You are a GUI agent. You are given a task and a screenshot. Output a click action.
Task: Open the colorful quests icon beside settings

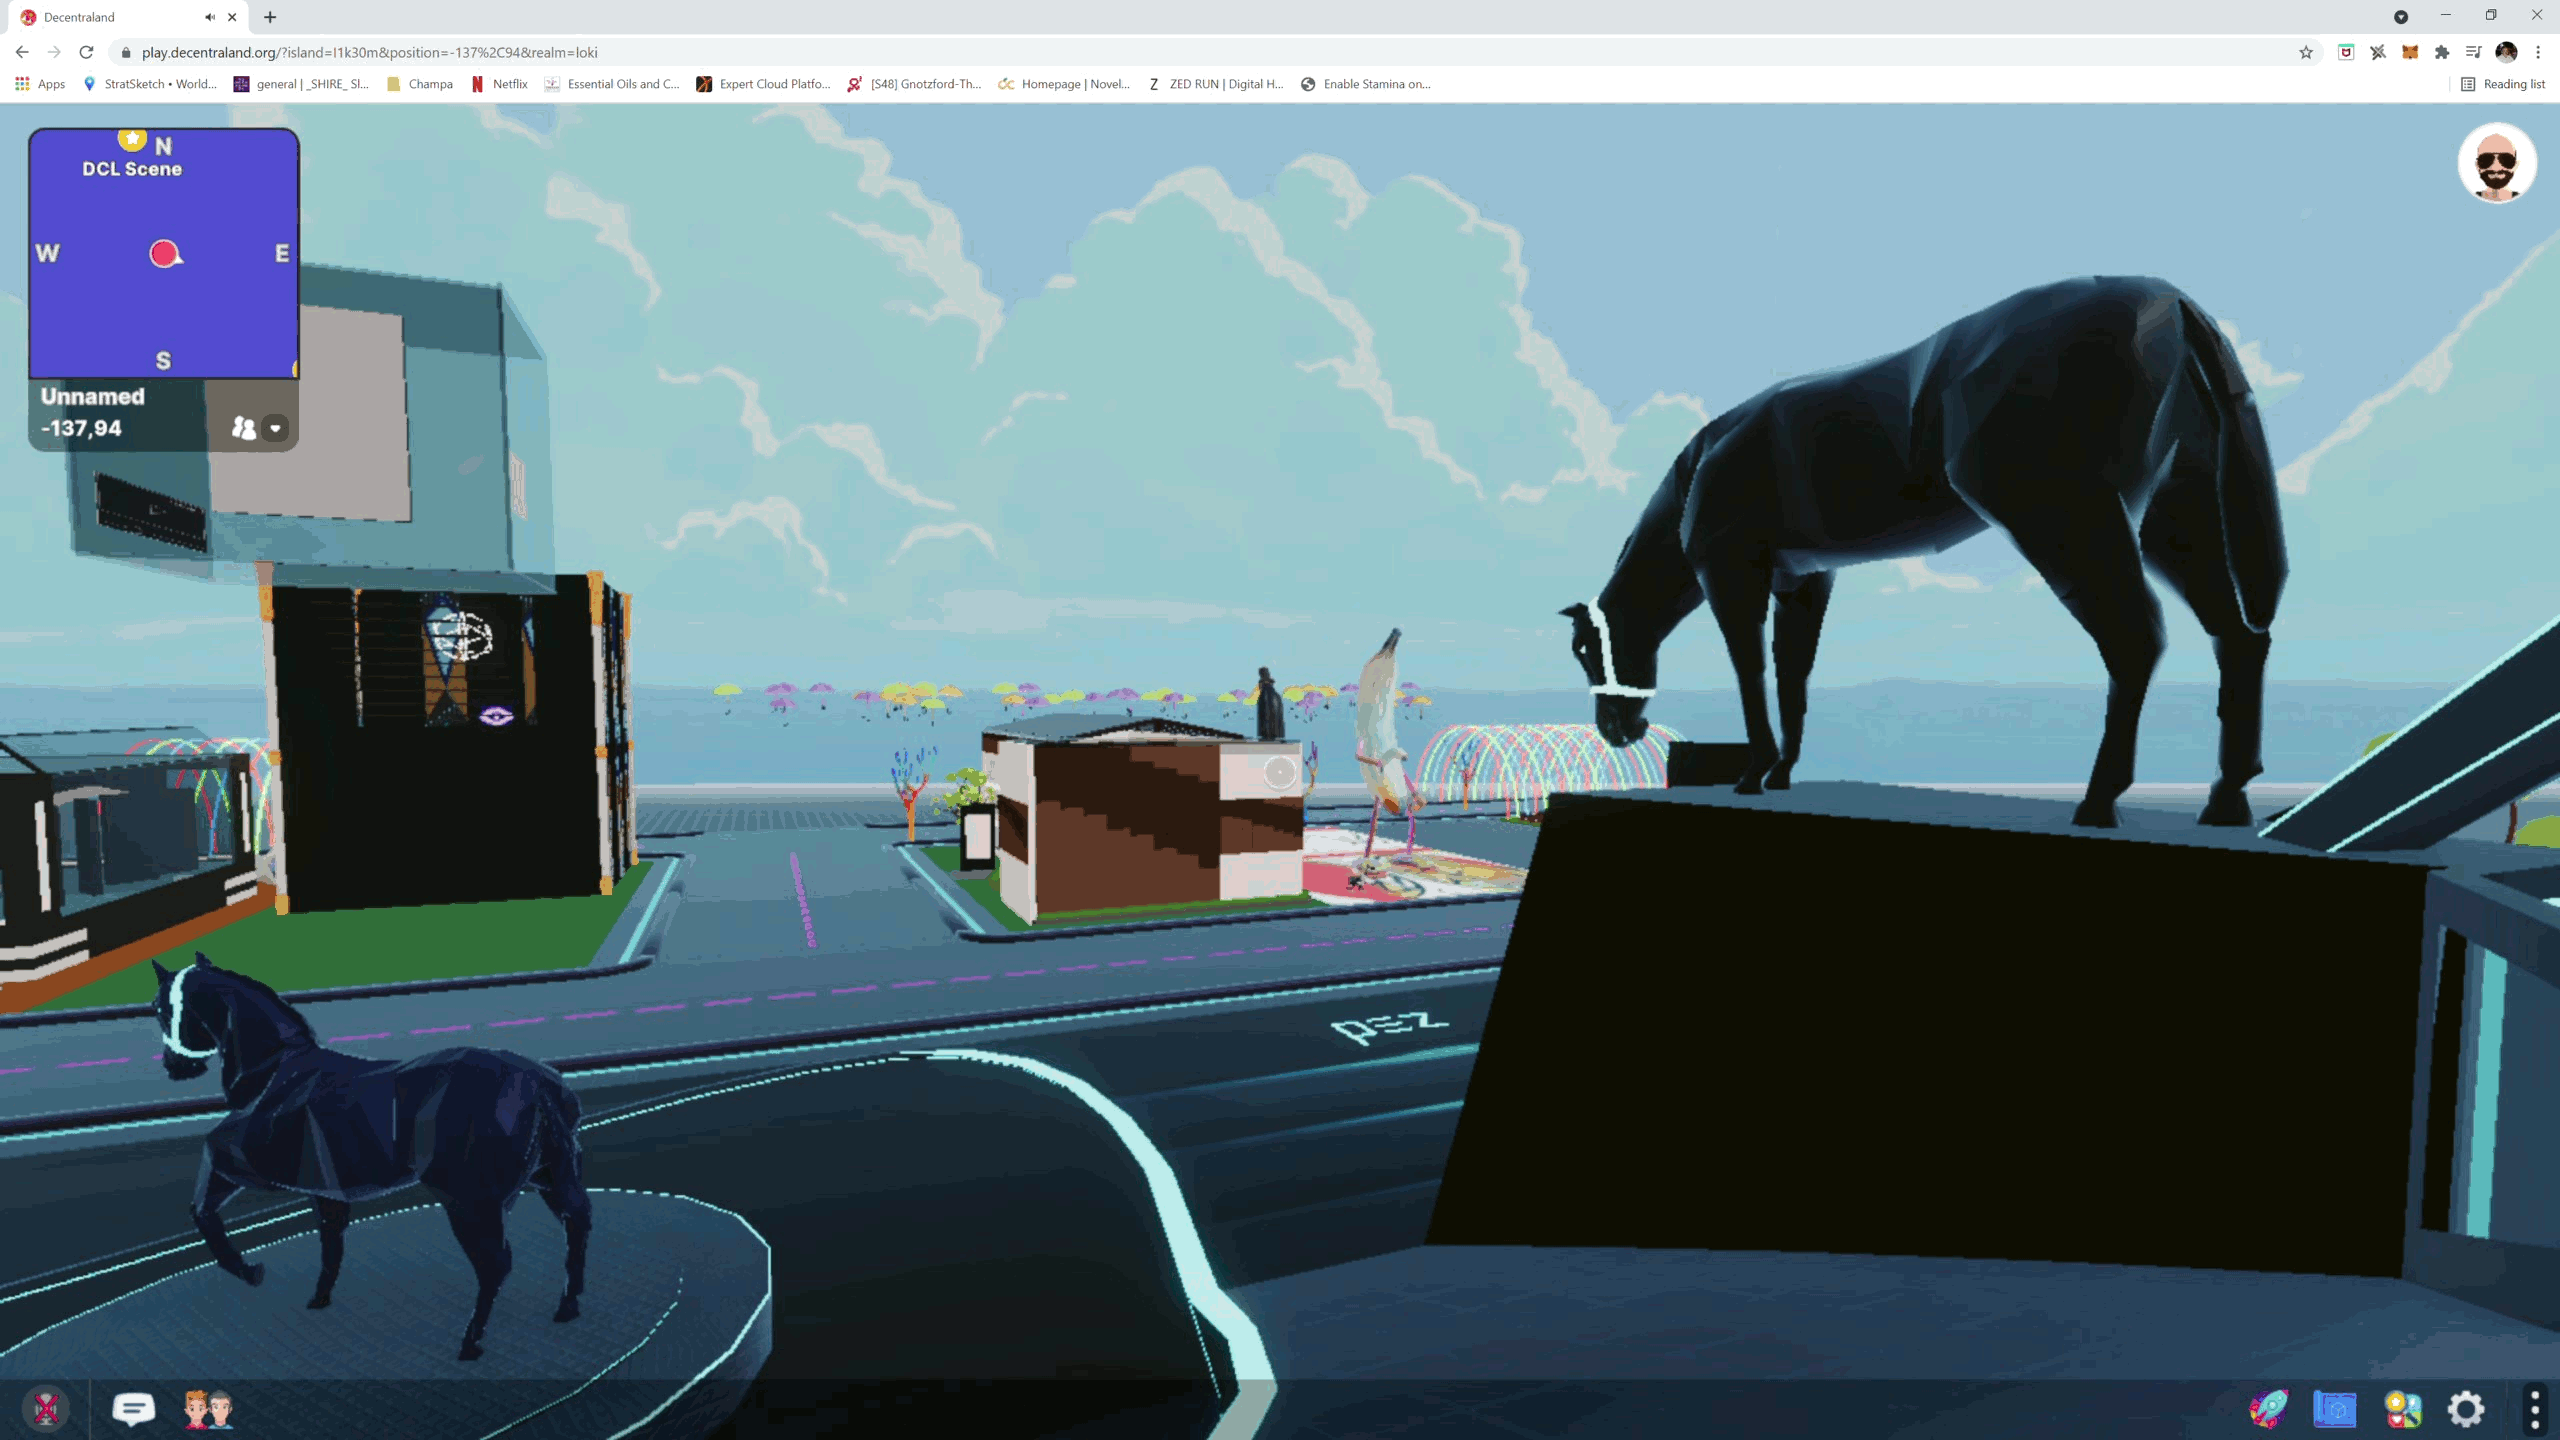click(x=2402, y=1409)
